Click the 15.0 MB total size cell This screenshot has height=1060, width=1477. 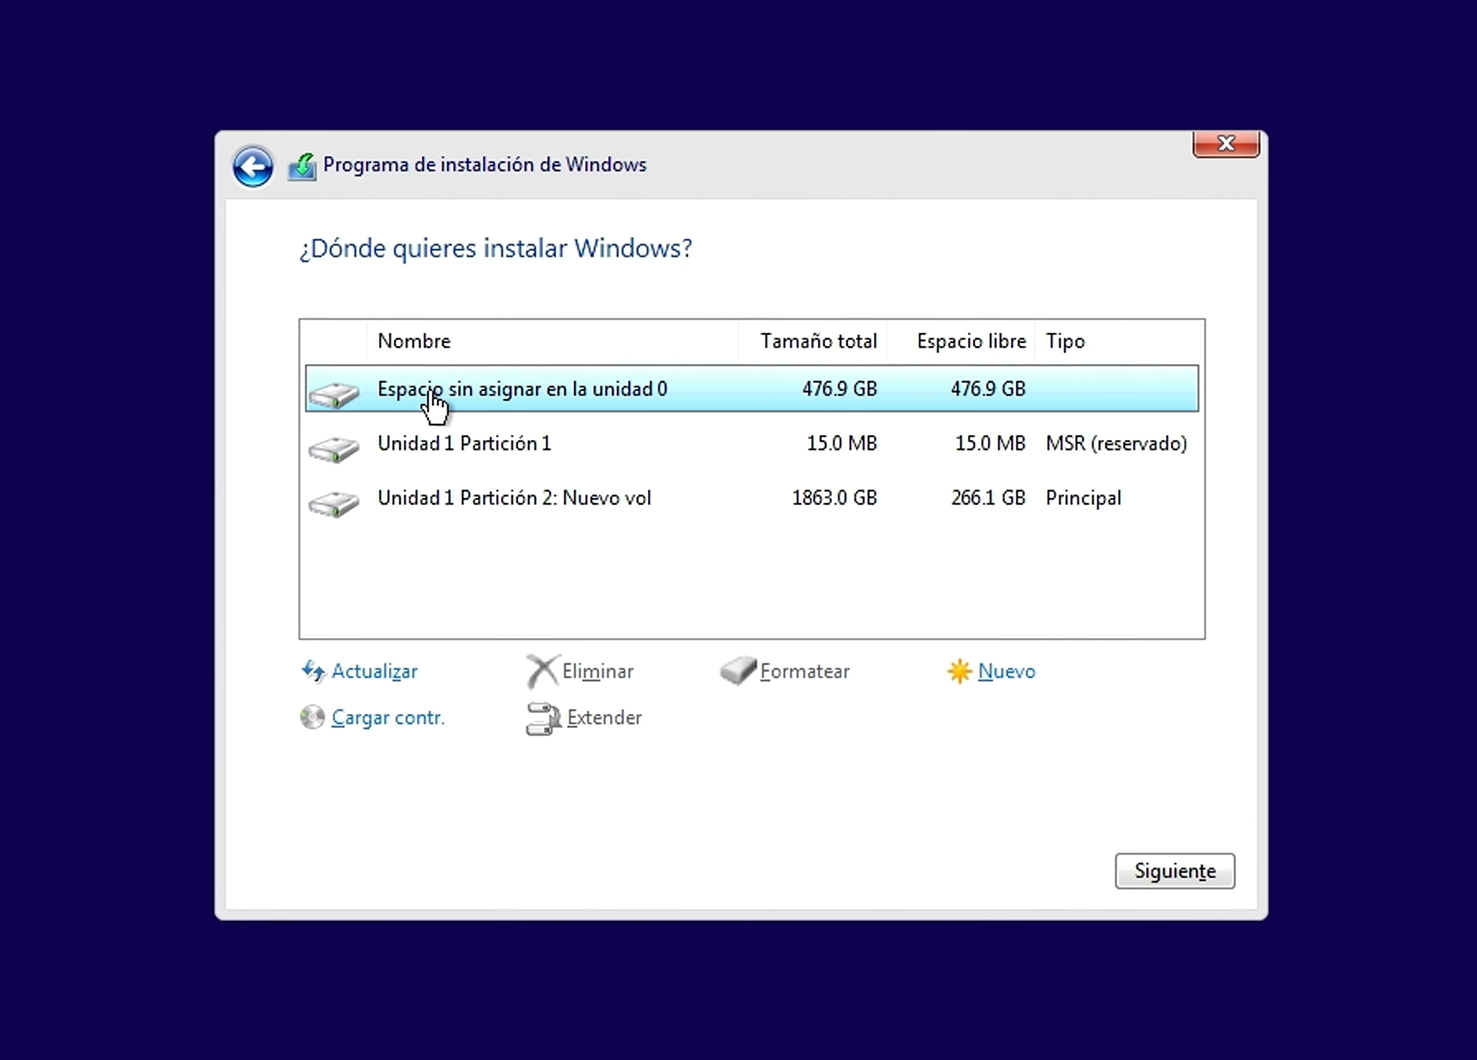point(842,443)
